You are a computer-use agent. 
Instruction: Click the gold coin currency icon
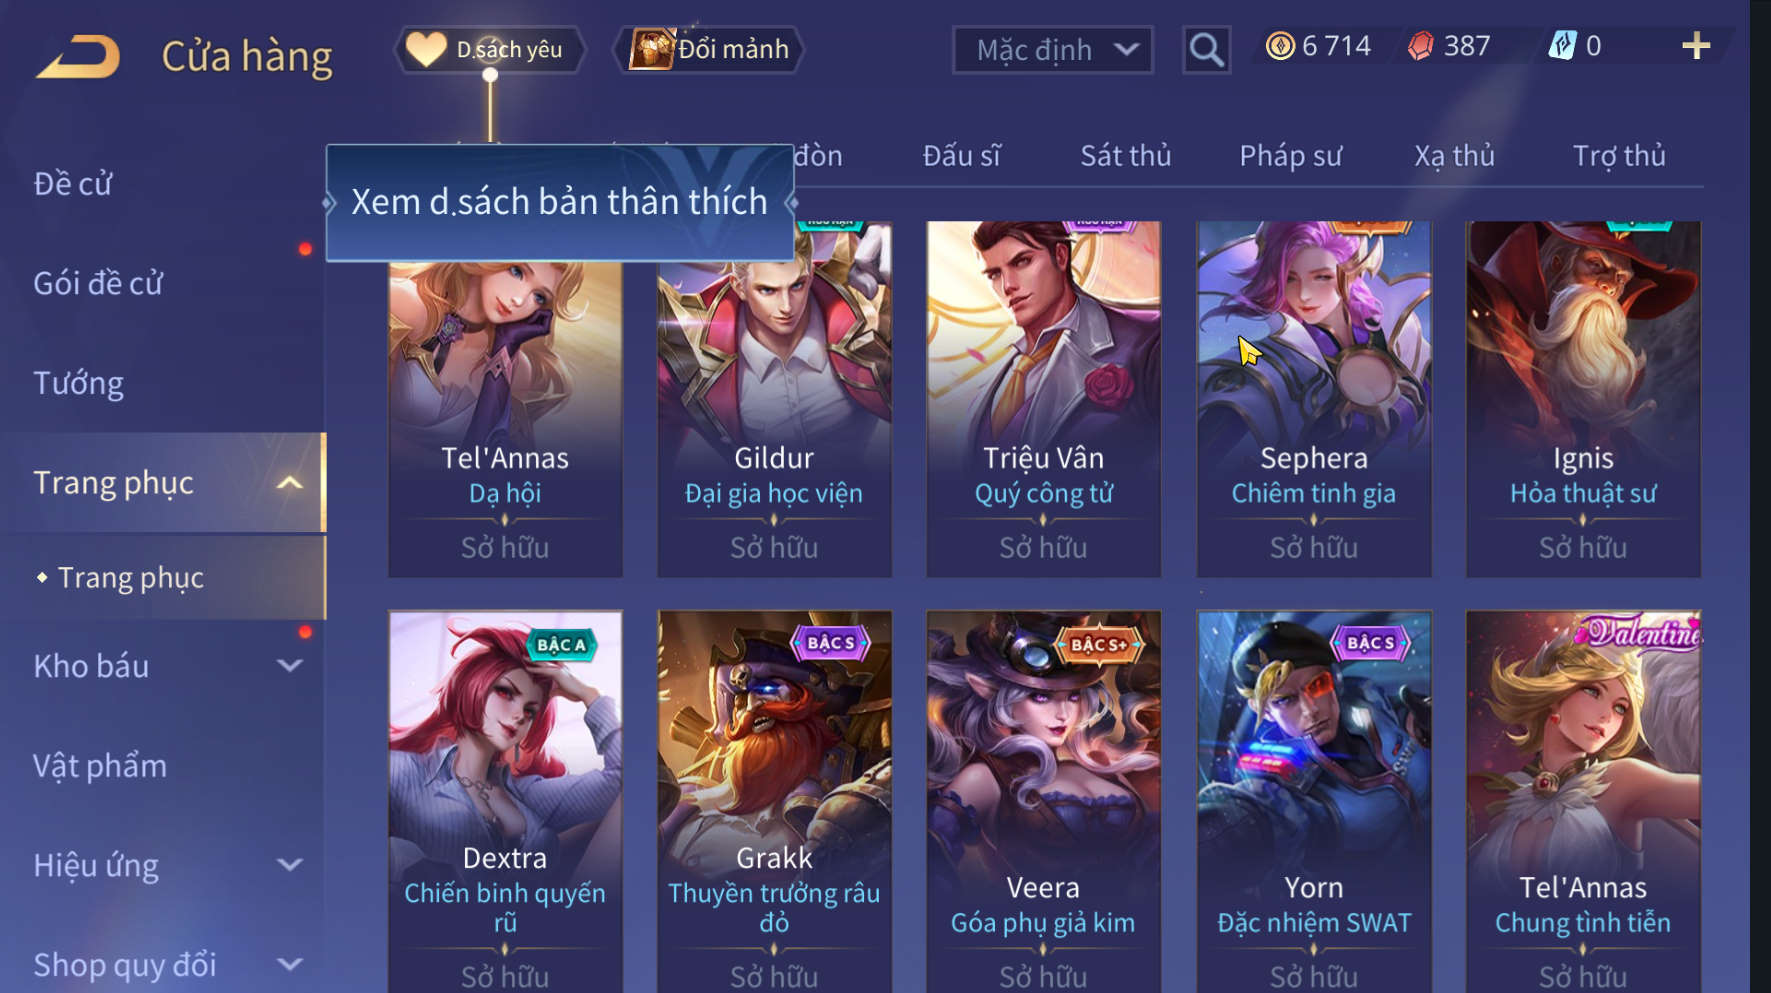click(x=1280, y=46)
